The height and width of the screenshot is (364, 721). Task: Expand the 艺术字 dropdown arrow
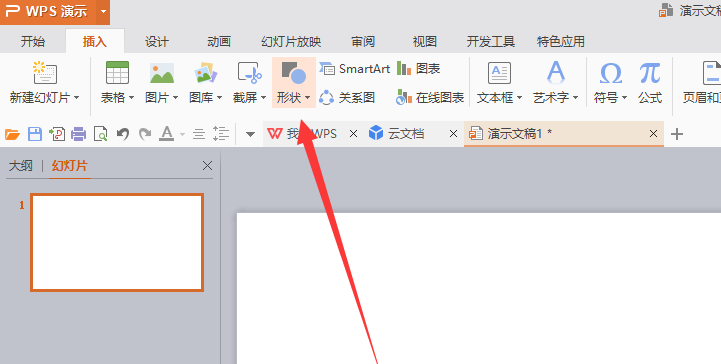point(576,98)
